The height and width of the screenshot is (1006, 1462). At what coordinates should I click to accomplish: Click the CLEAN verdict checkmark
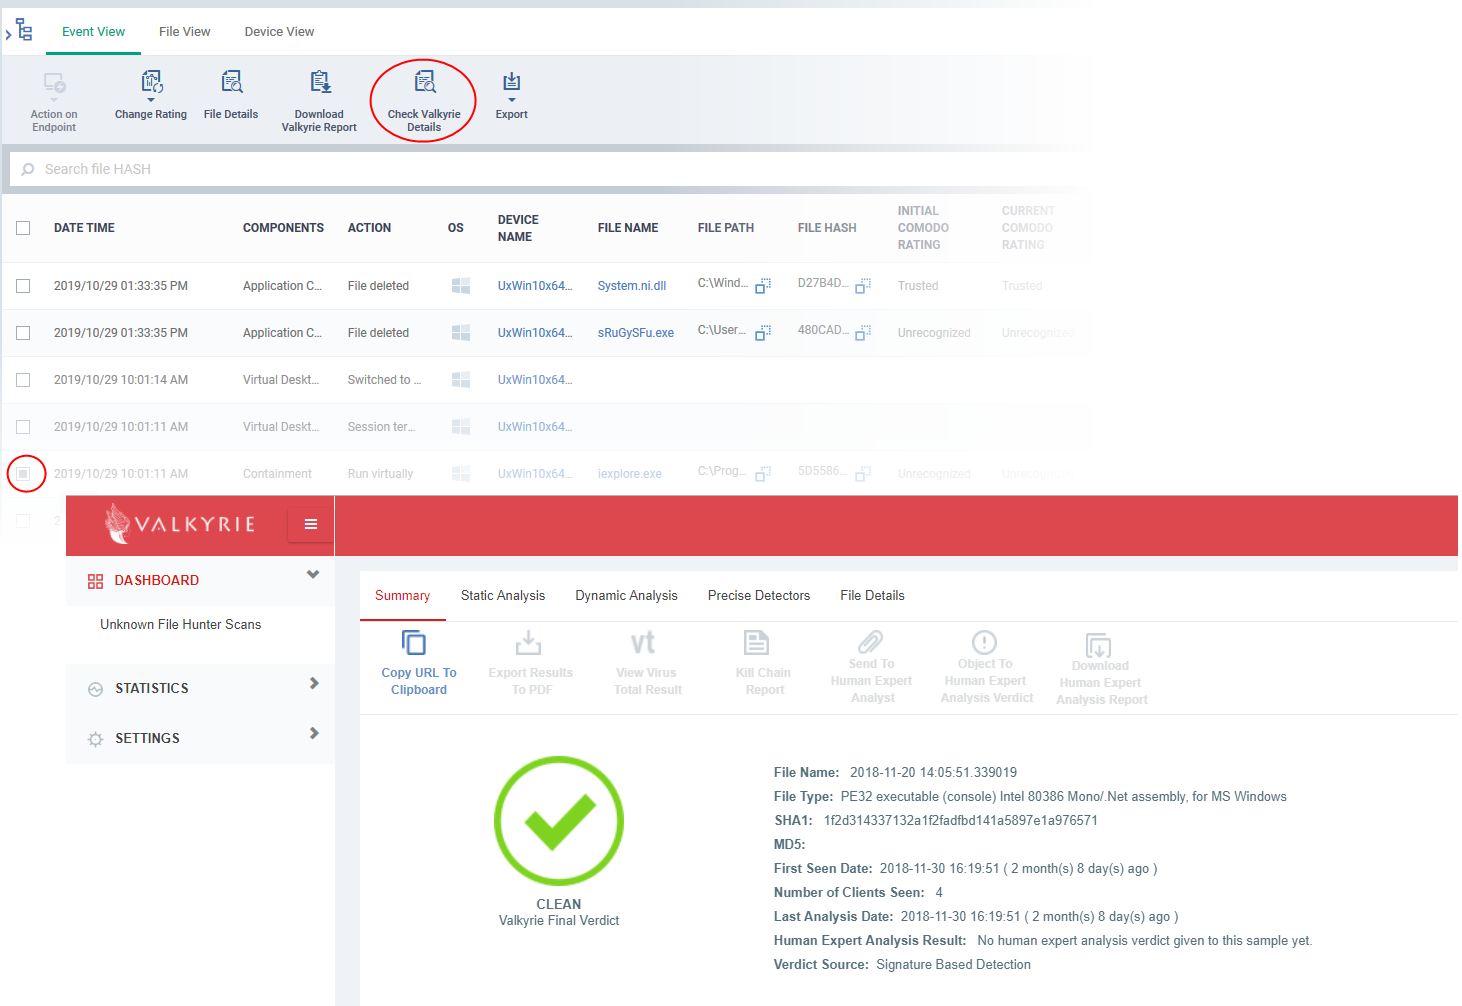559,820
